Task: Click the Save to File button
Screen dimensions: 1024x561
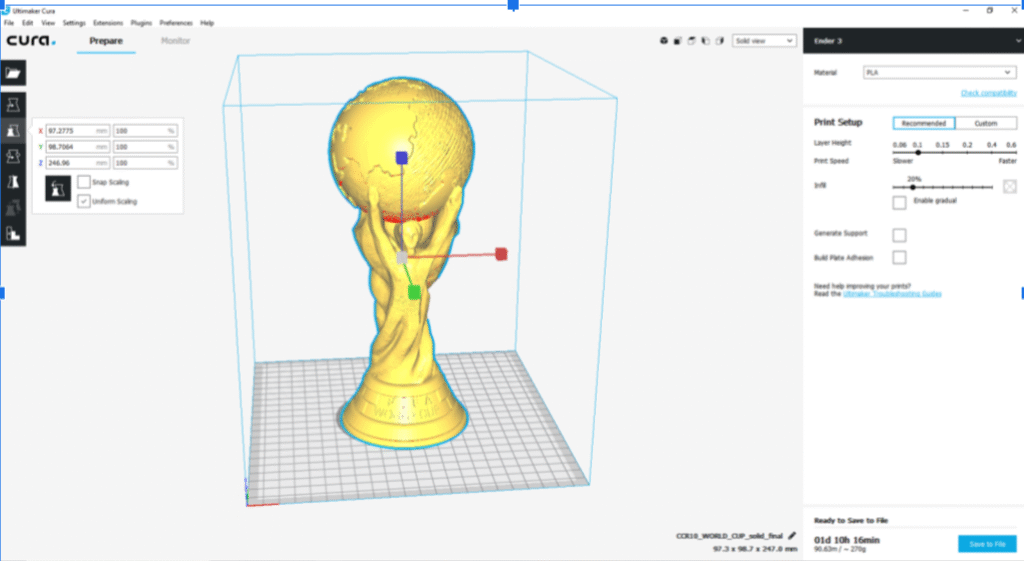Action: [x=987, y=544]
